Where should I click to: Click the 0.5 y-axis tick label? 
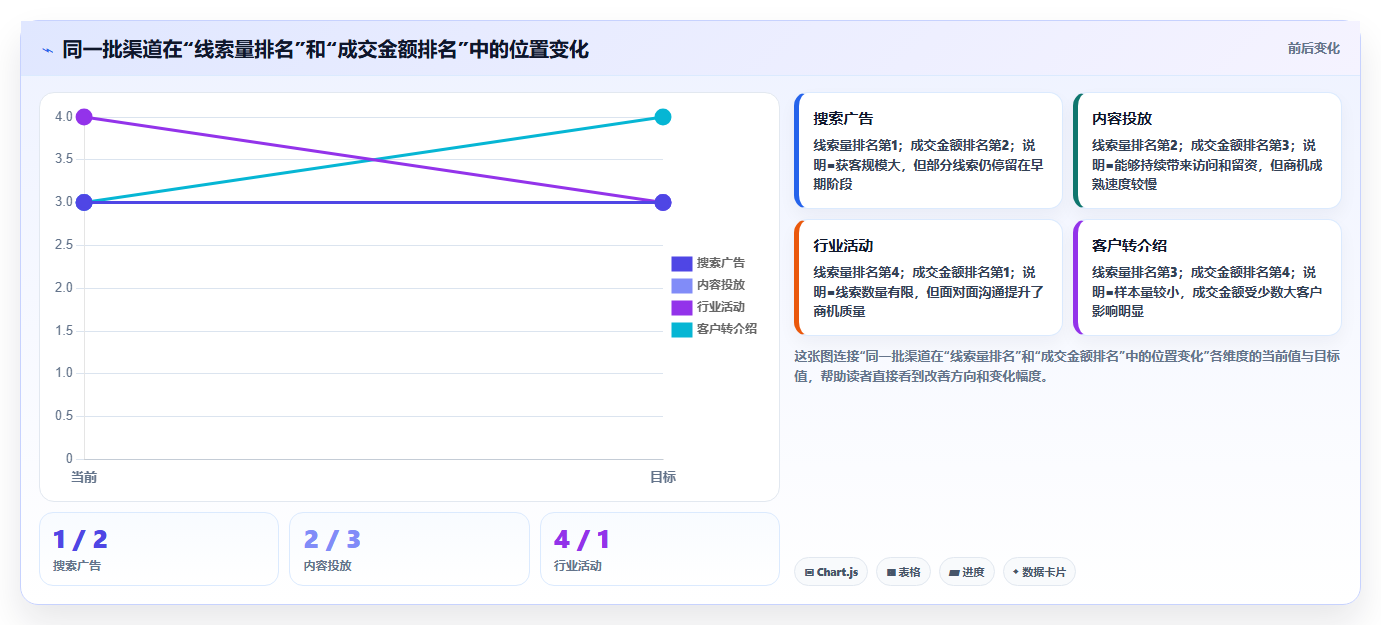click(x=63, y=416)
